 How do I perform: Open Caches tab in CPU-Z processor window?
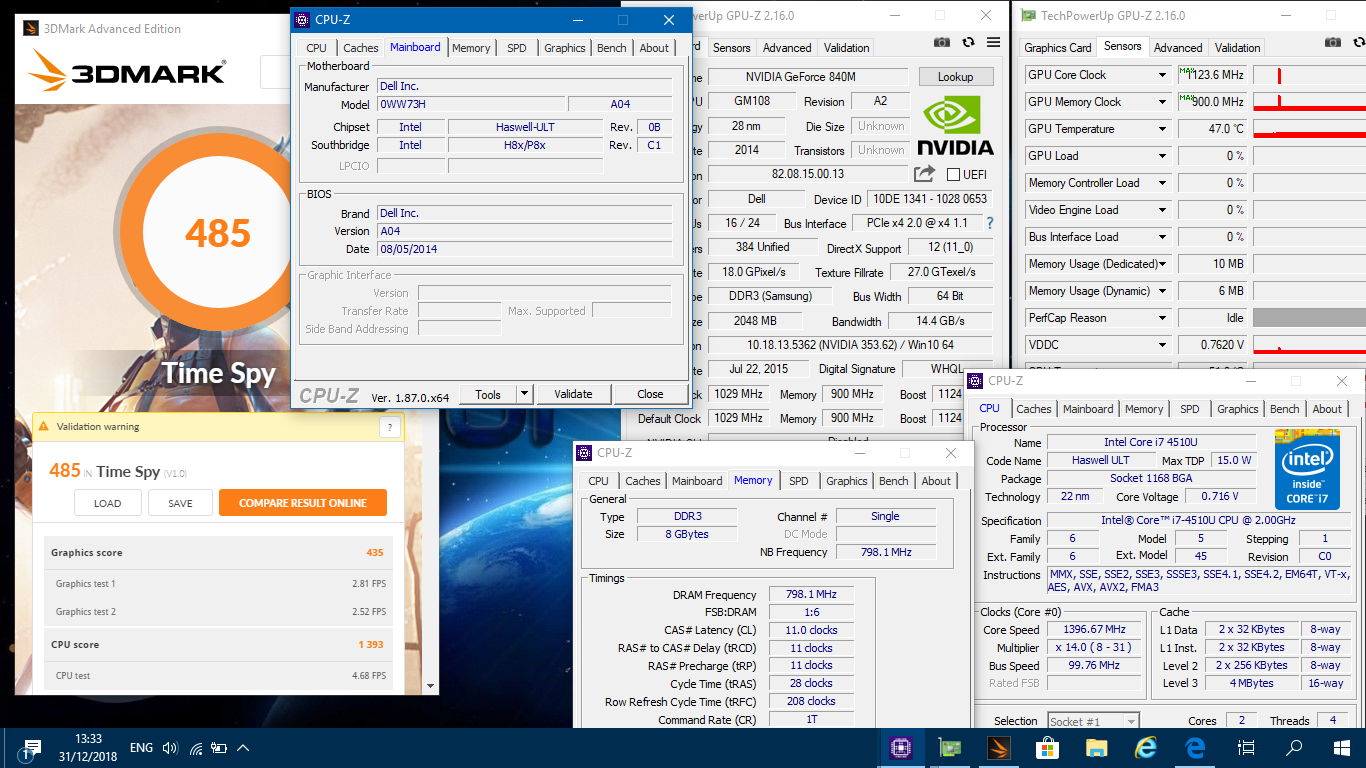(x=1034, y=409)
